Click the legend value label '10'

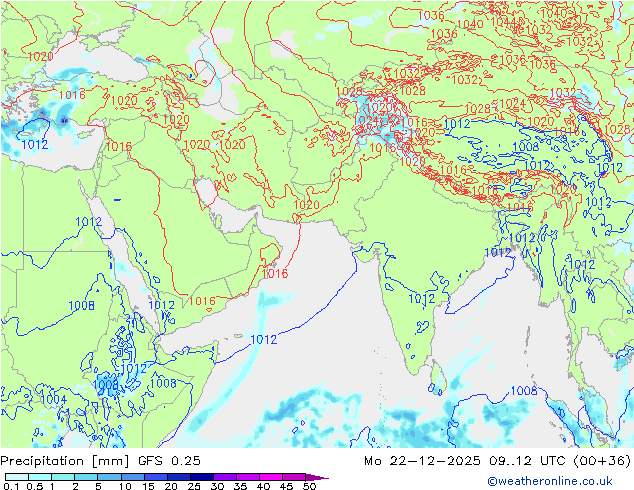click(x=125, y=486)
